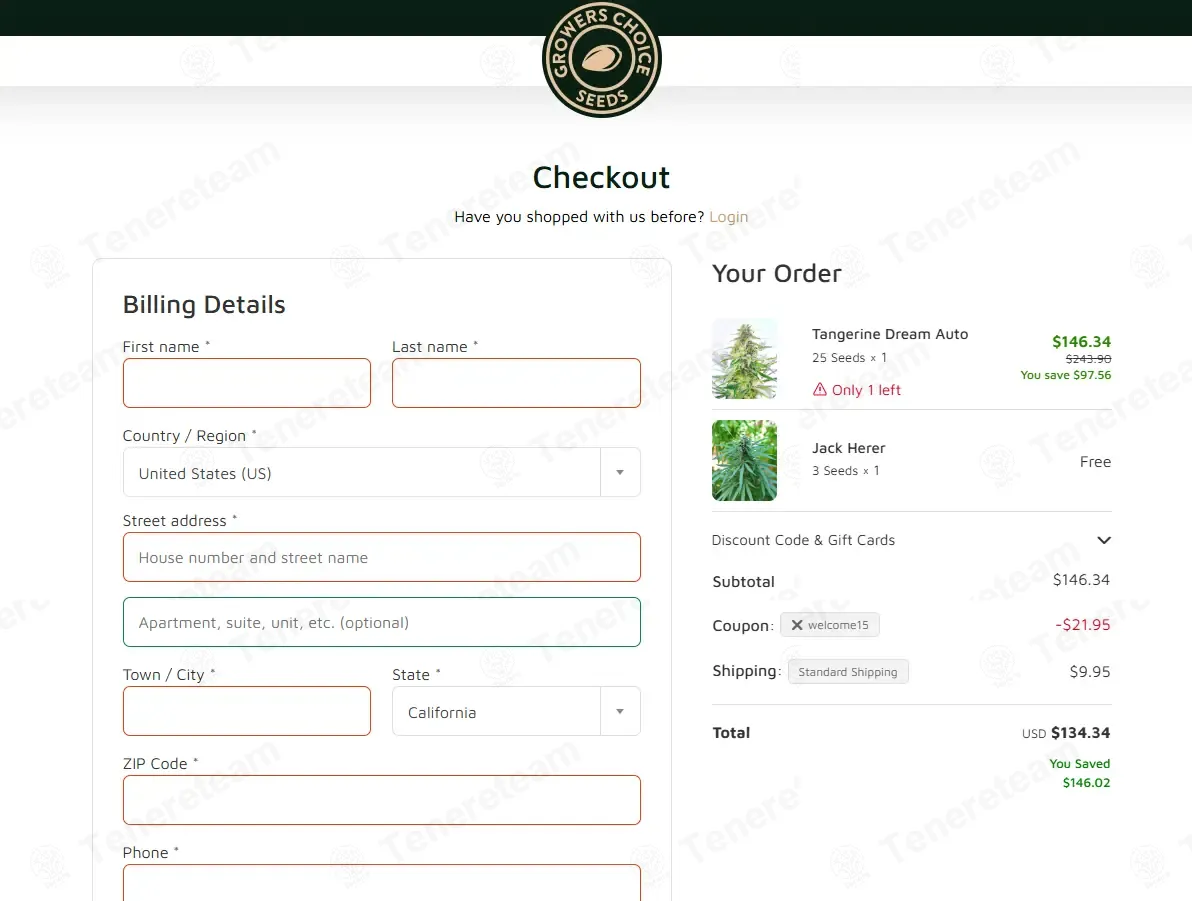1192x901 pixels.
Task: Click the House number and street name field
Action: click(382, 557)
